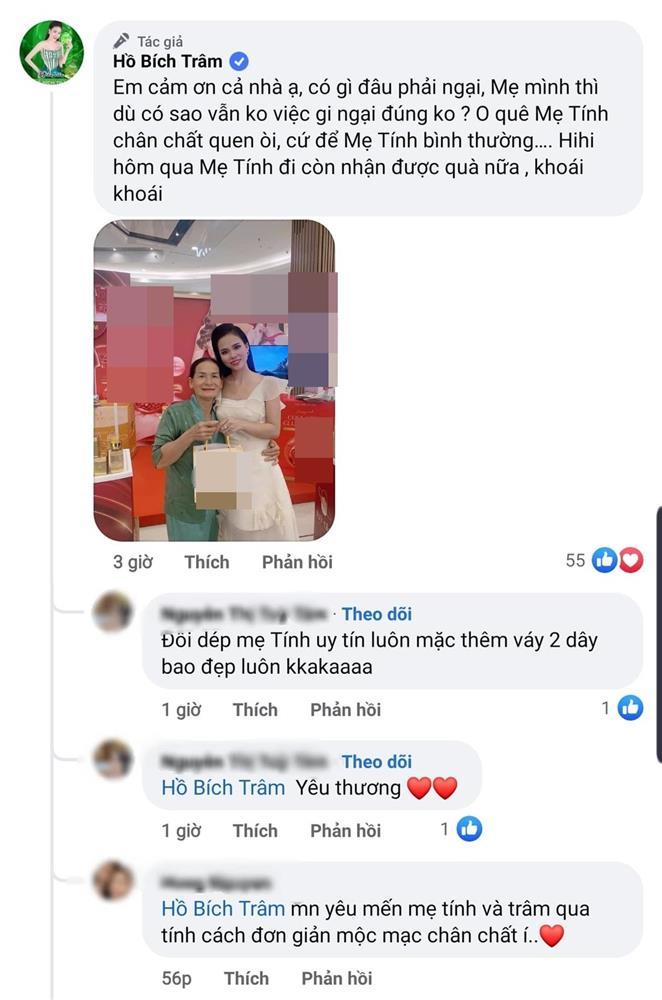662x1000 pixels.
Task: Click the author microphone icon next to Tác giả
Action: pos(121,41)
